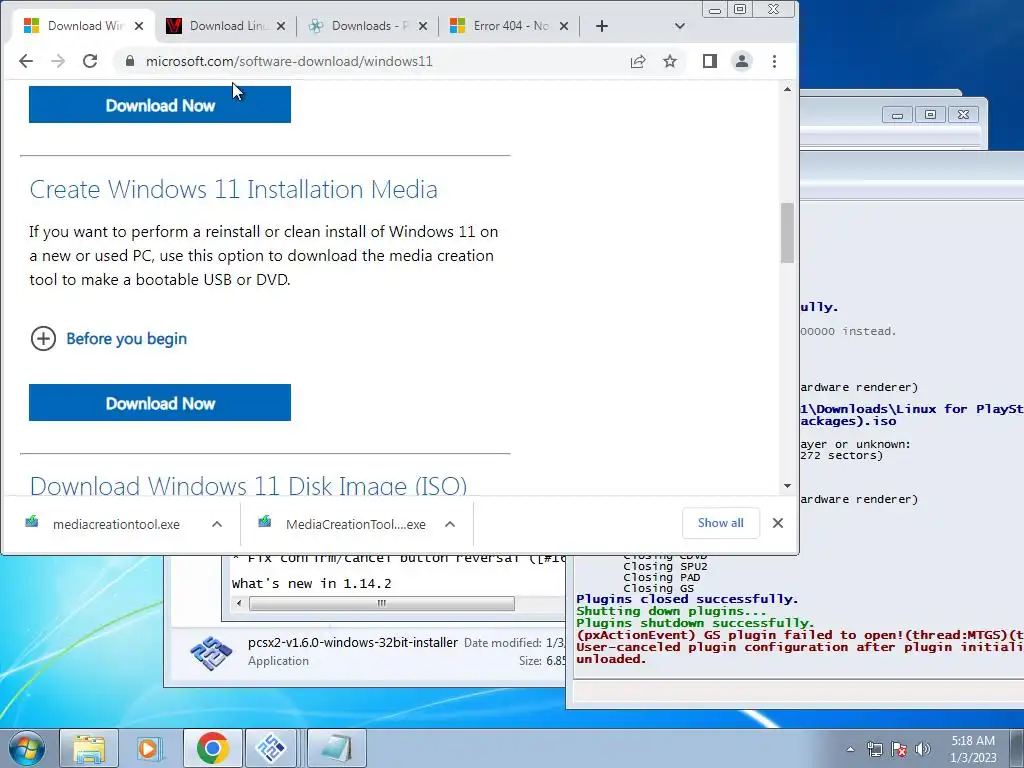
Task: Click volume speaker tray icon
Action: [x=923, y=749]
